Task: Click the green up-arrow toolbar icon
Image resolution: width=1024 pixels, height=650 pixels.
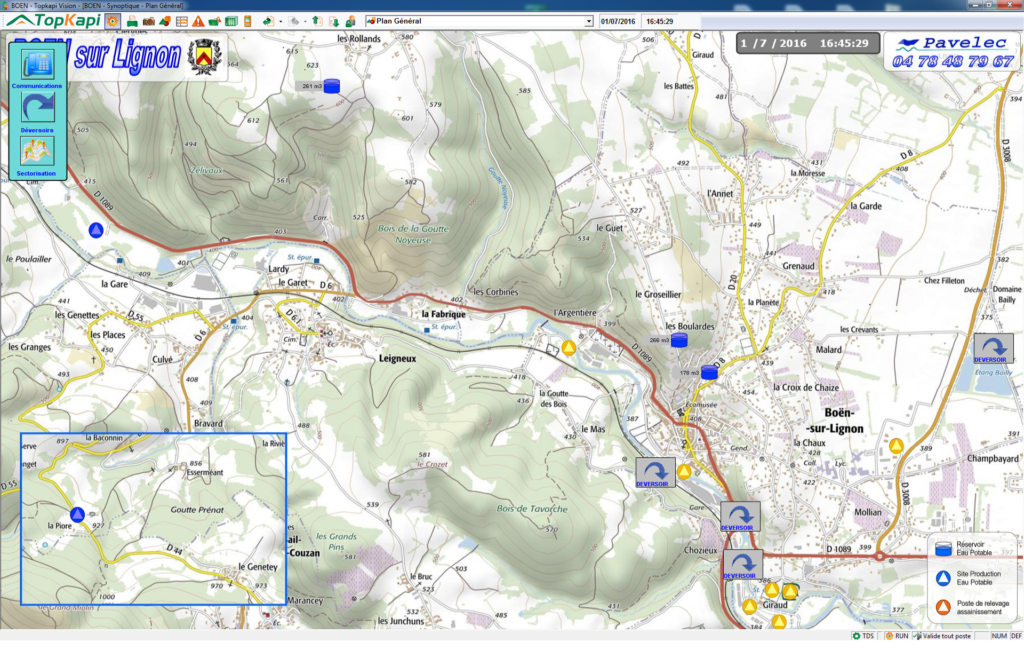Action: (317, 21)
